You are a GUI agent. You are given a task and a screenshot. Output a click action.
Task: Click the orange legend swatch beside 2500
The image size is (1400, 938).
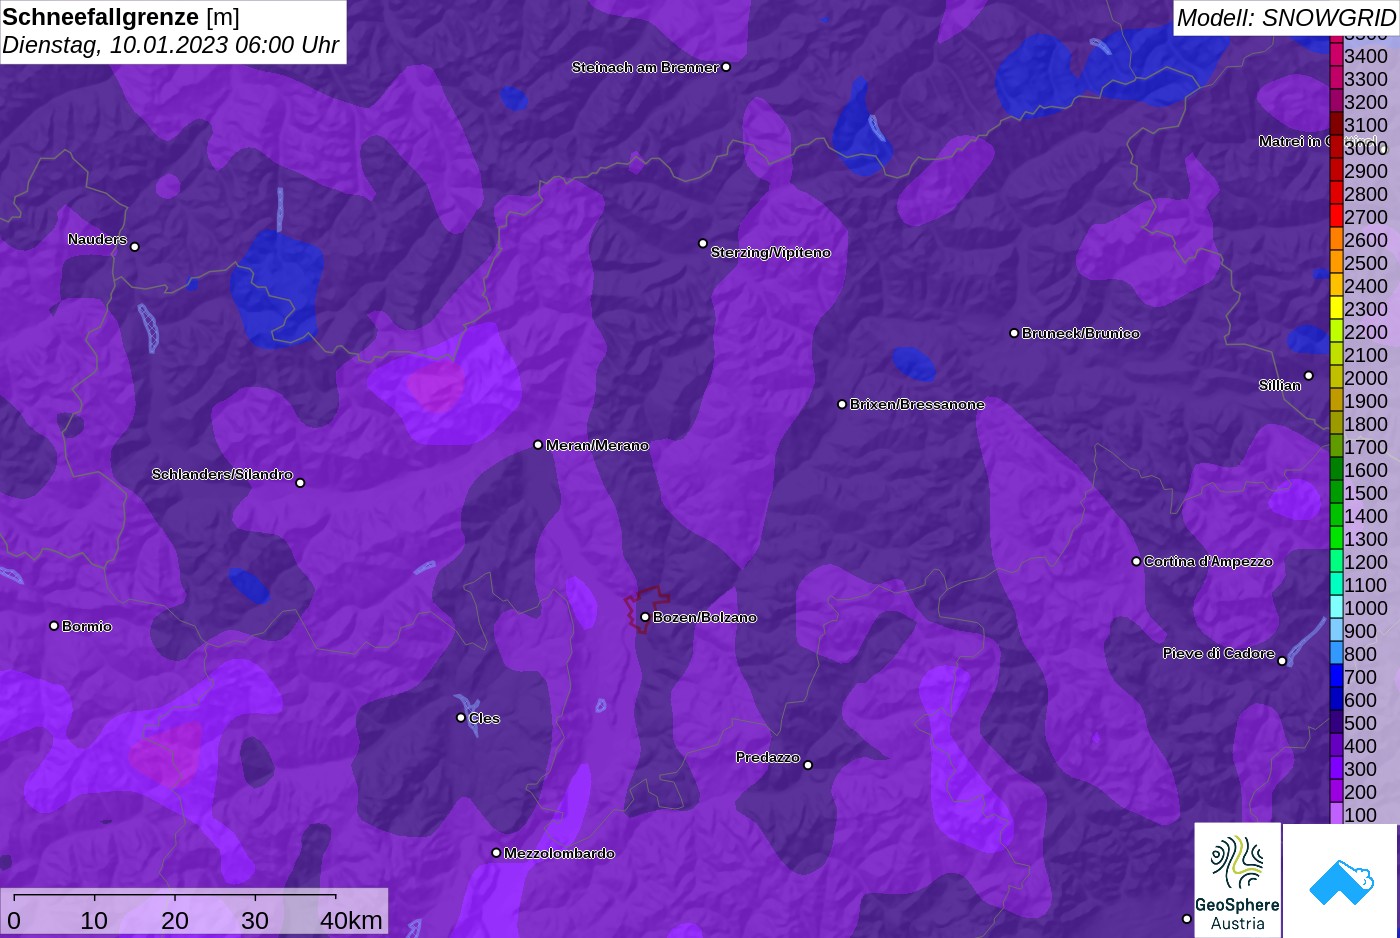(x=1336, y=262)
